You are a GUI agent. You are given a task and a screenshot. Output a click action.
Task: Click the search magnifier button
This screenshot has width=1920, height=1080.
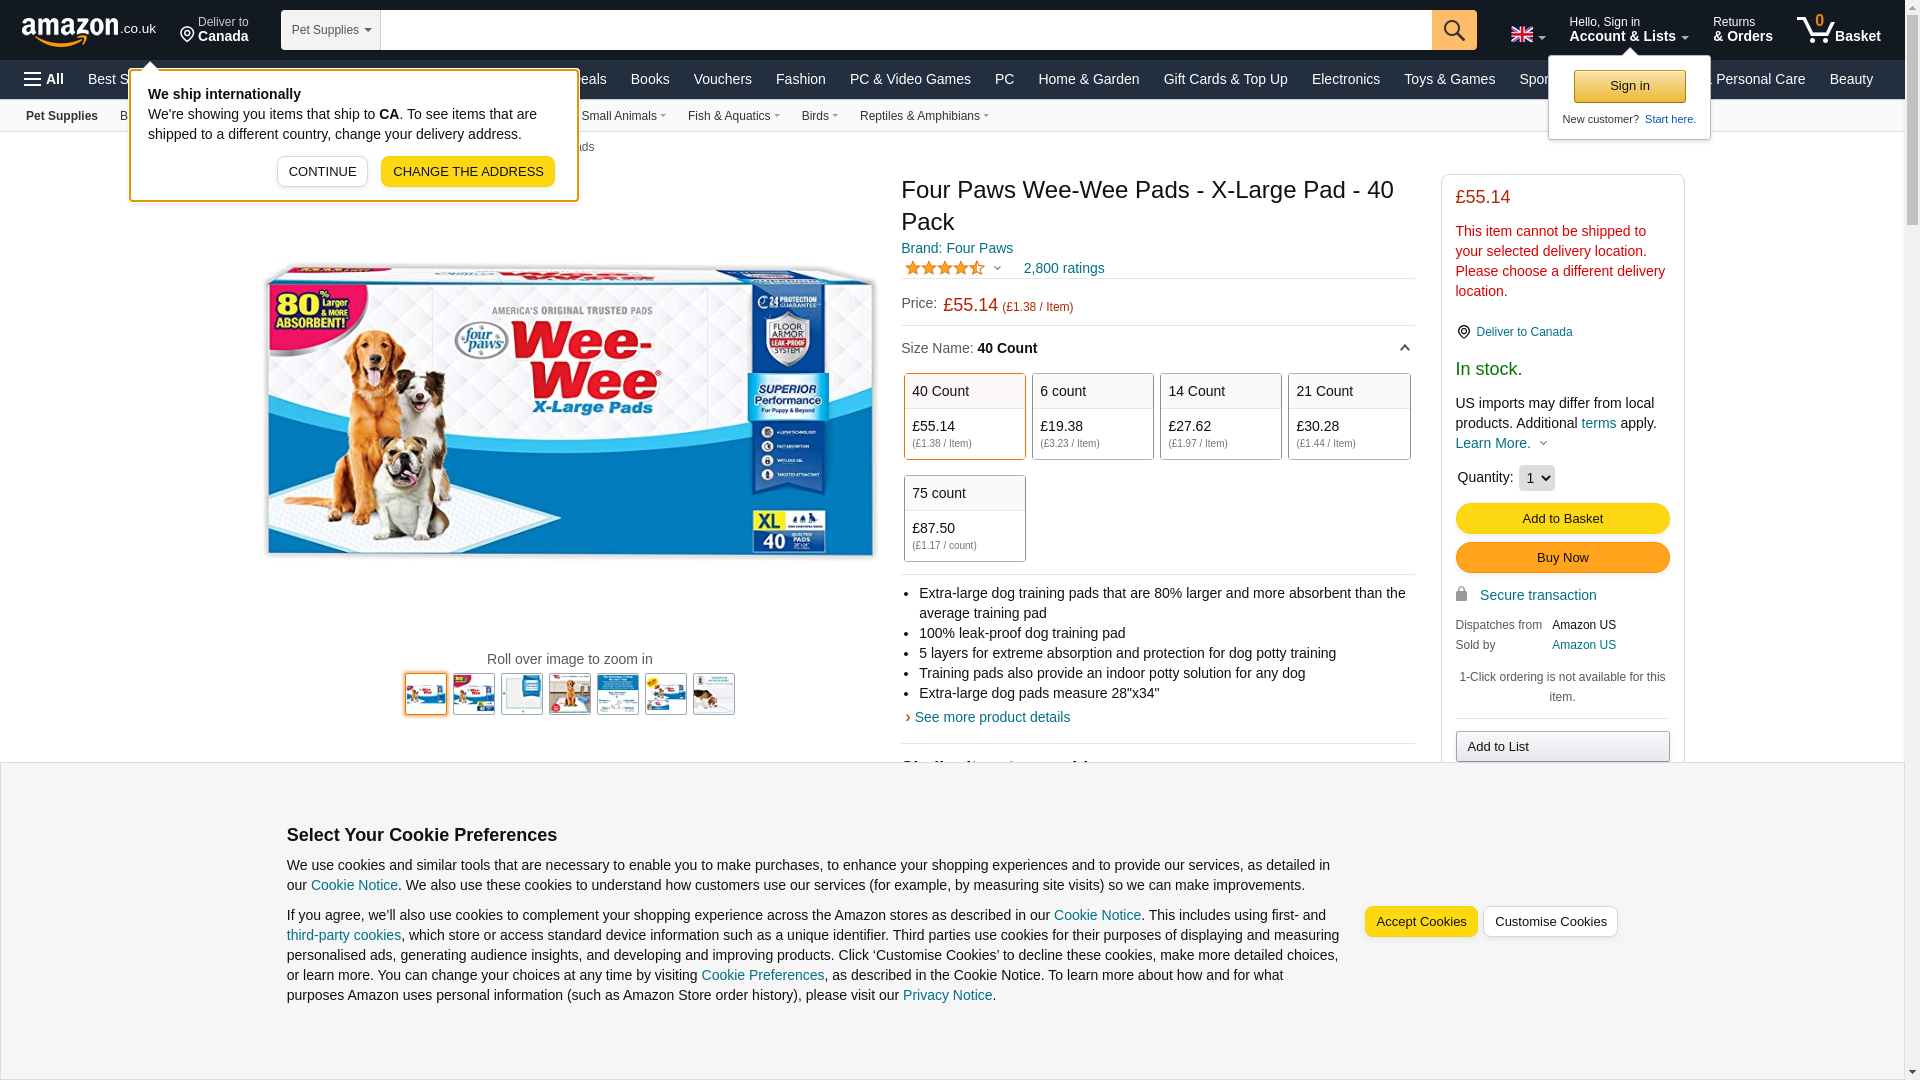(x=1454, y=30)
